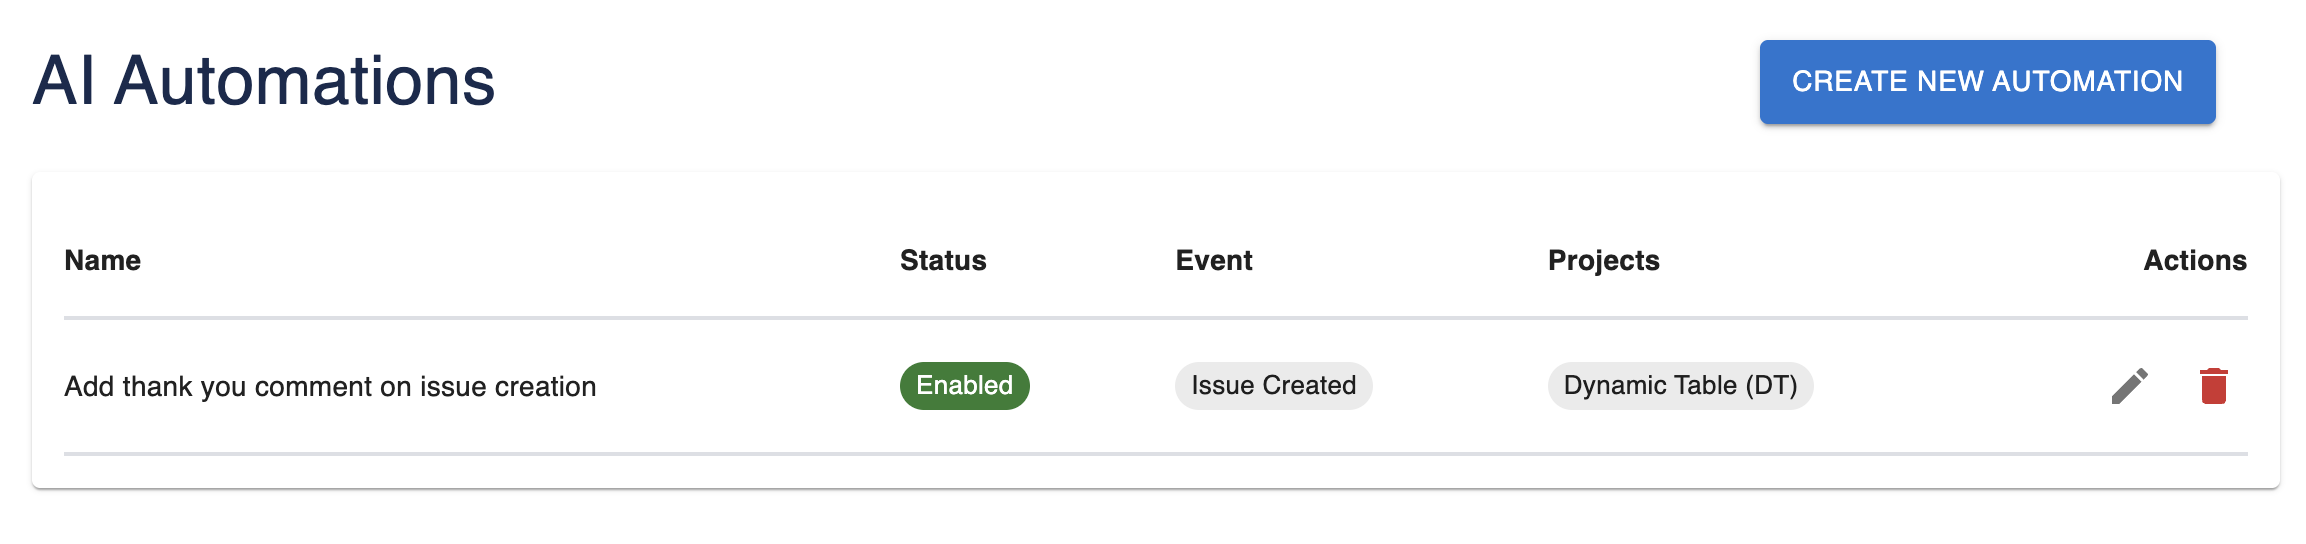Click the Status column header
Viewport: 2306px width, 544px height.
942,261
